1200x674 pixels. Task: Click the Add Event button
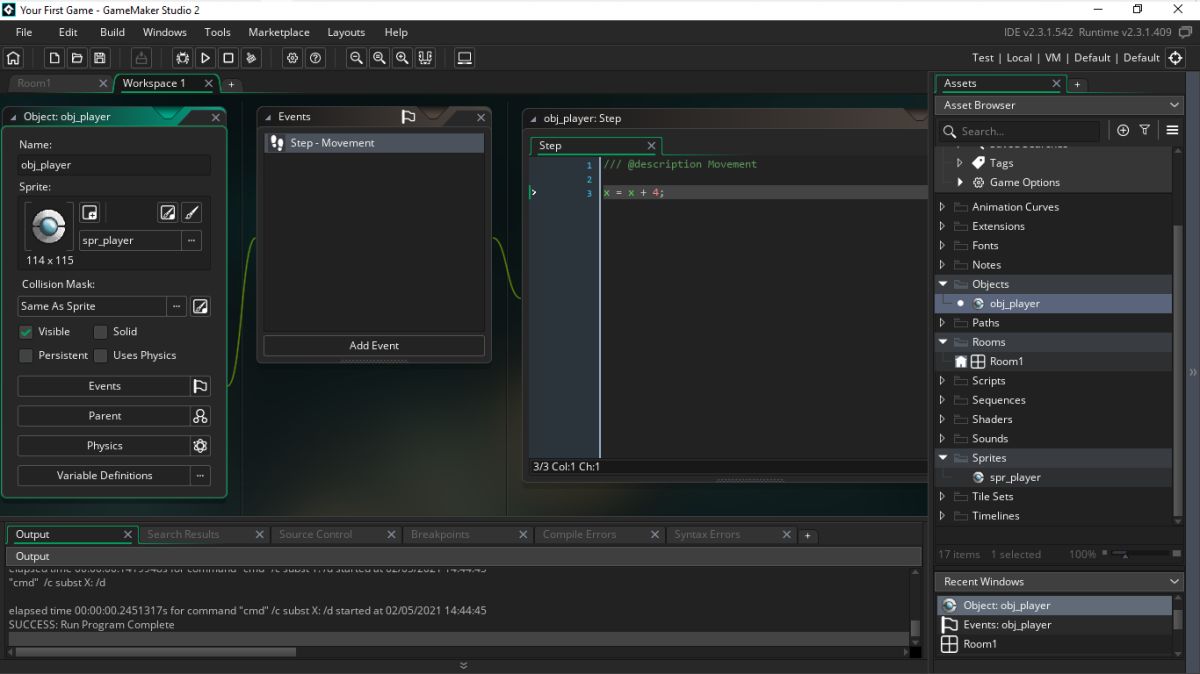coord(374,345)
